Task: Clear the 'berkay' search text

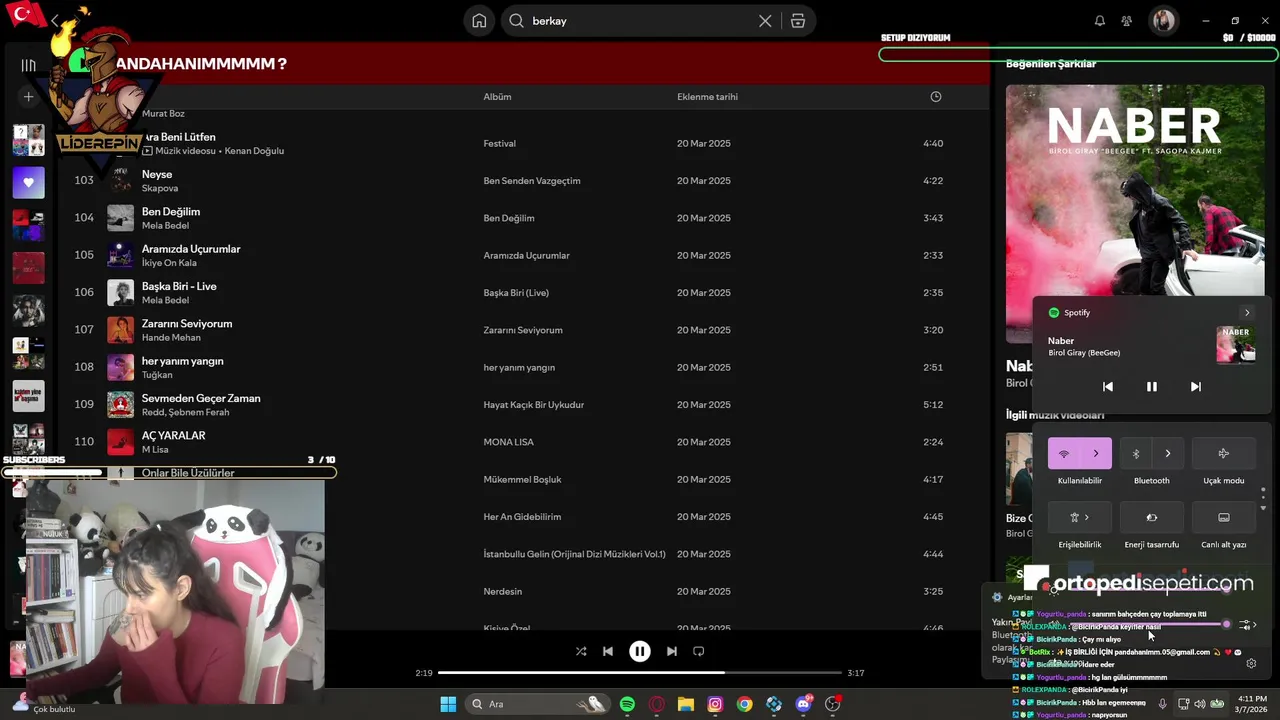Action: 765,21
